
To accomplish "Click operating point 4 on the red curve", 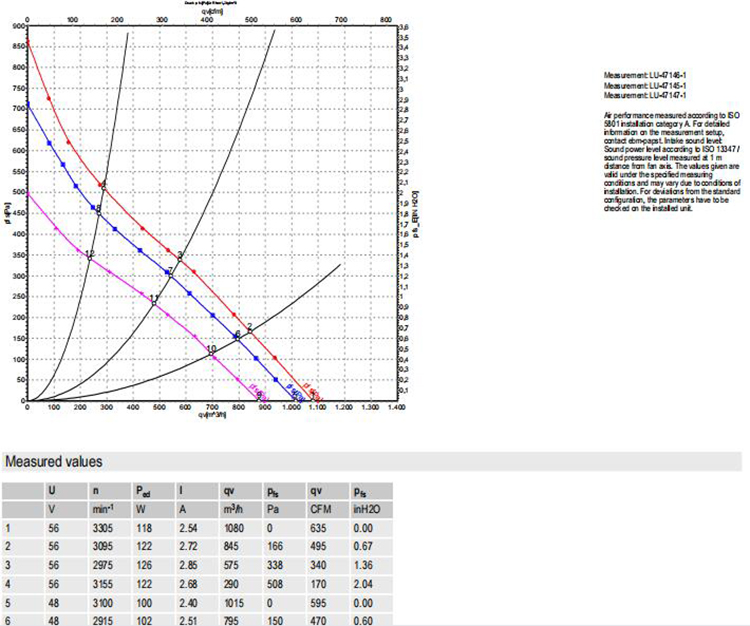I will click(103, 186).
